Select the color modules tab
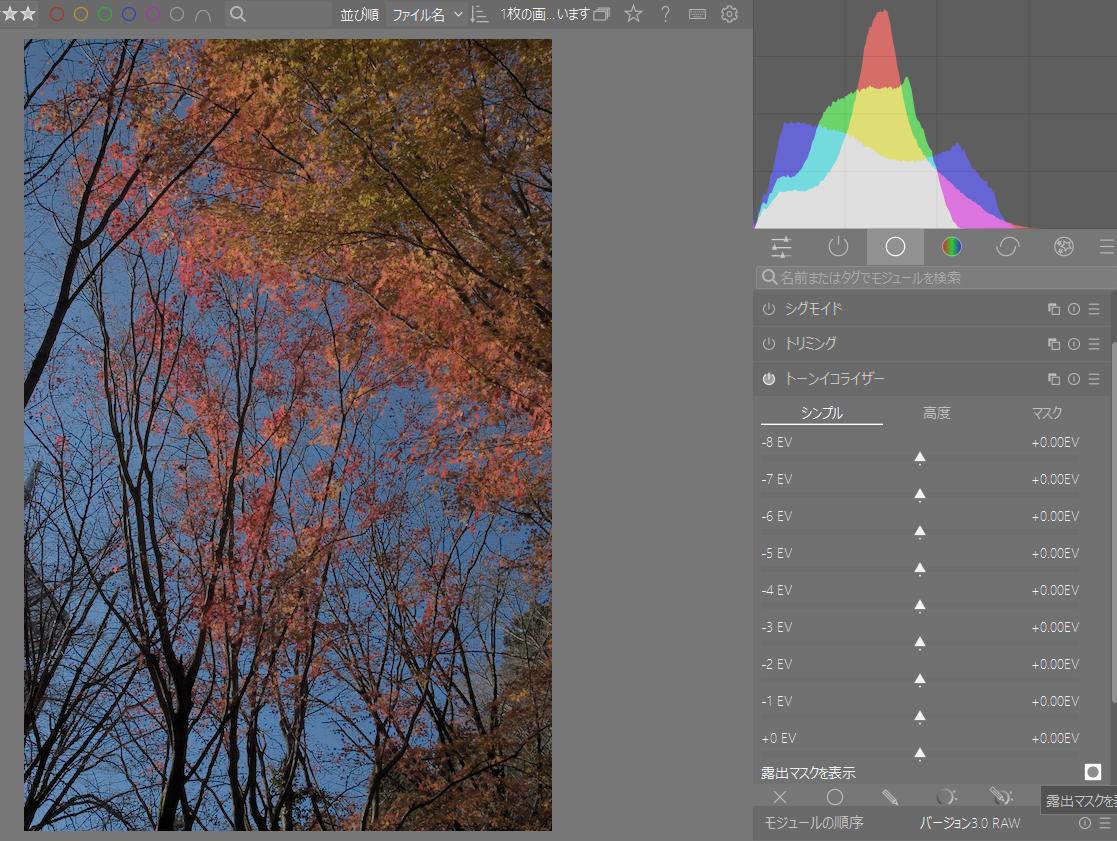This screenshot has height=841, width=1117. pos(952,247)
